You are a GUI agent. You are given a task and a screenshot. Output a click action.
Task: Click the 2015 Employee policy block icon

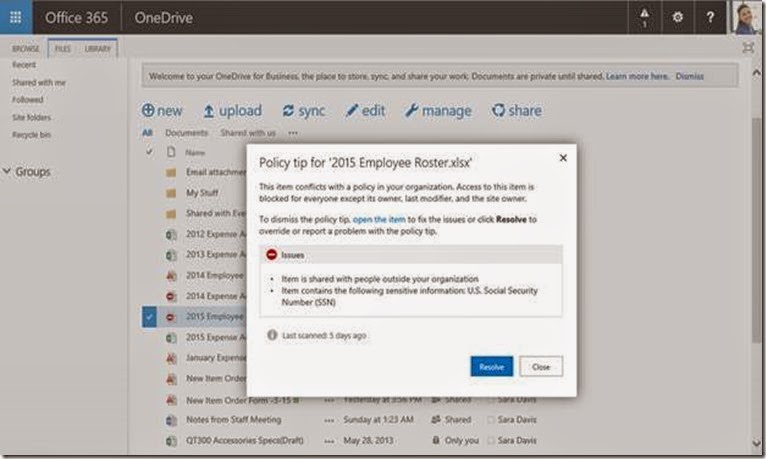coord(170,317)
